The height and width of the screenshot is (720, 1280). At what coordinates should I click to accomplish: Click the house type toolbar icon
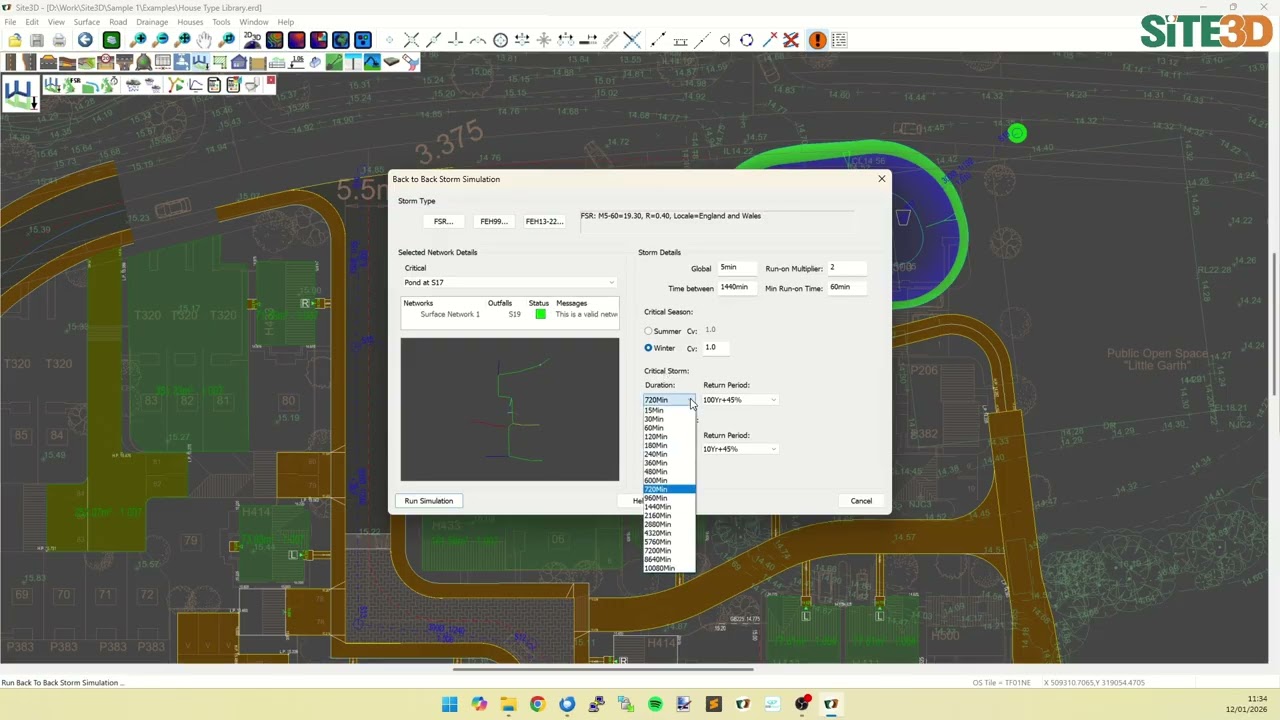[x=239, y=62]
